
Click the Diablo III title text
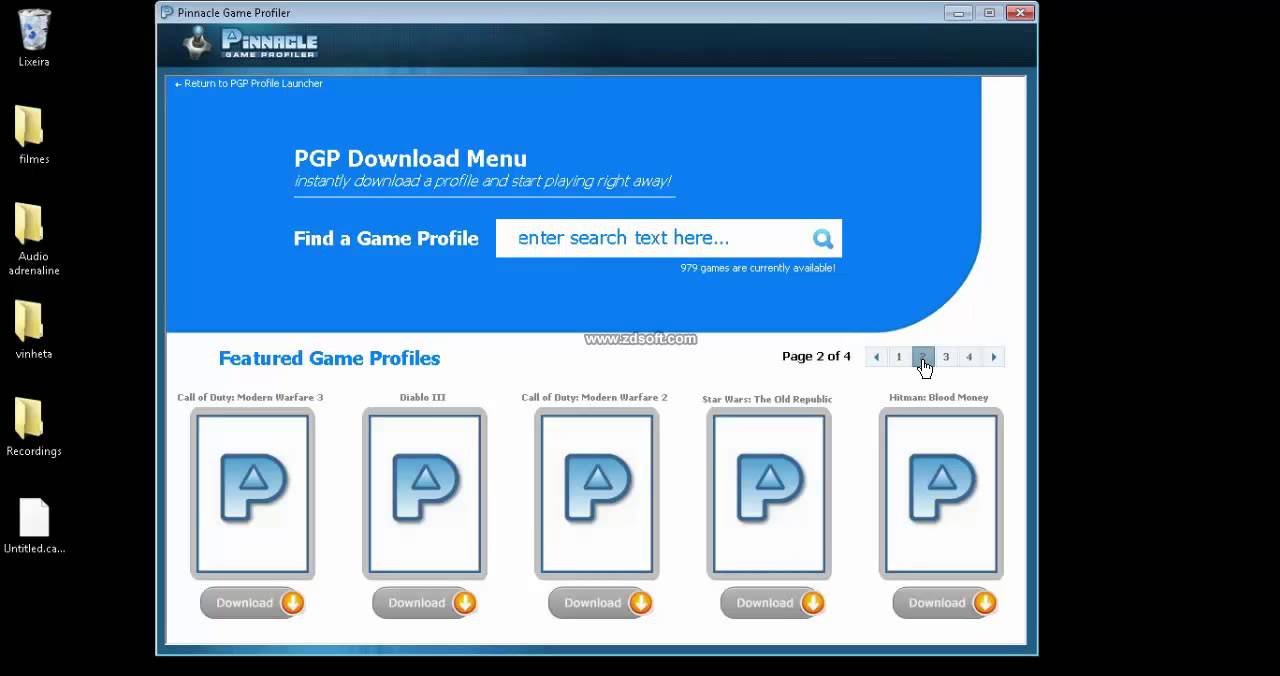point(423,397)
